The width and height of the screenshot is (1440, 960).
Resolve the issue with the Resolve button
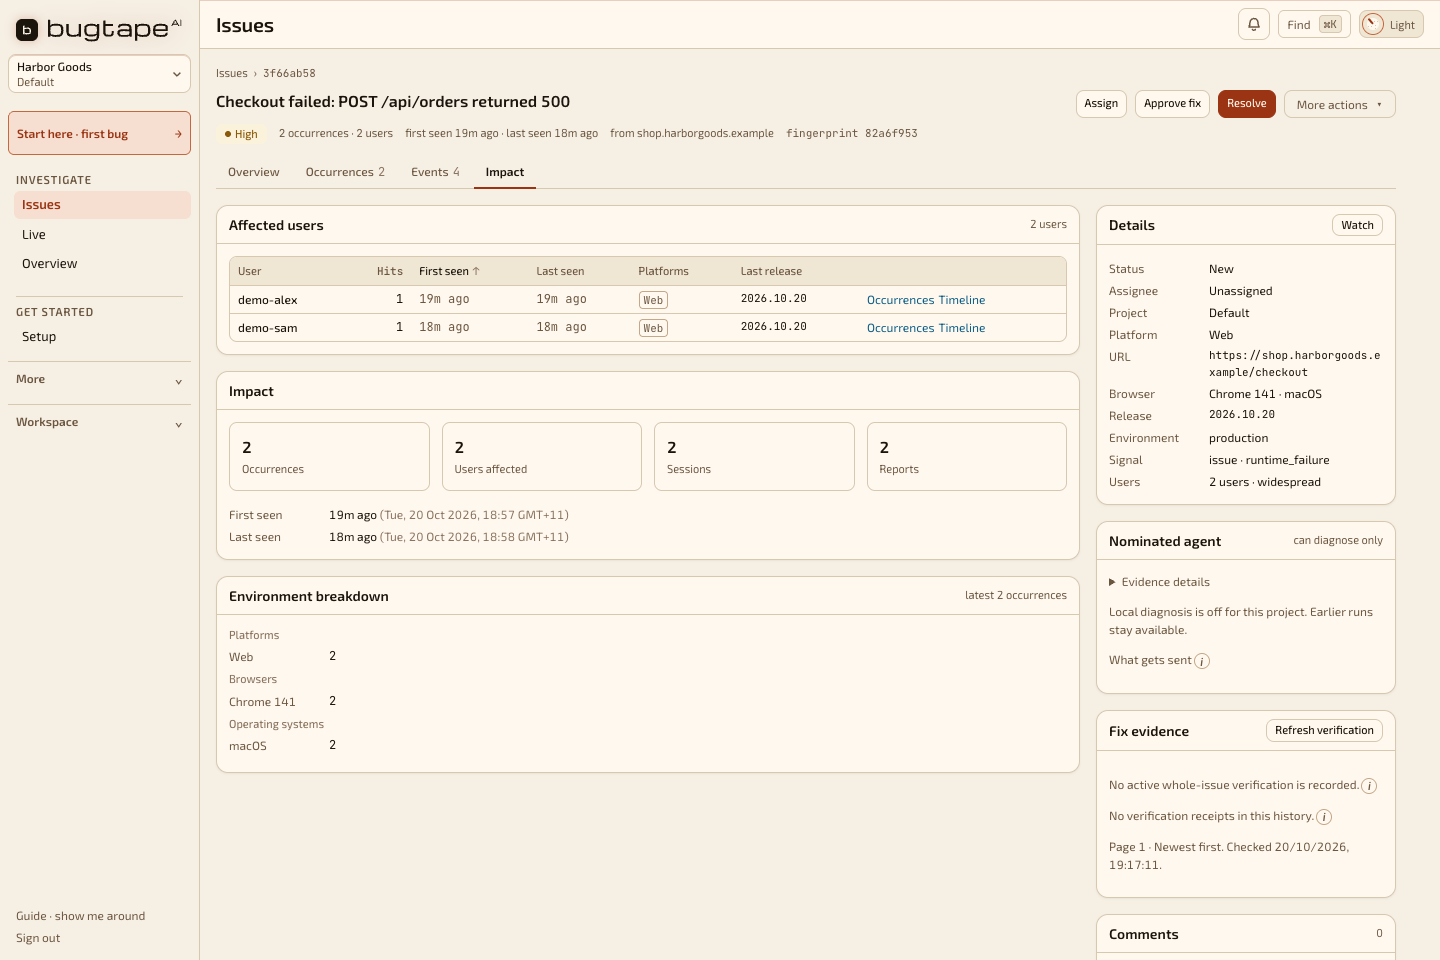1246,104
